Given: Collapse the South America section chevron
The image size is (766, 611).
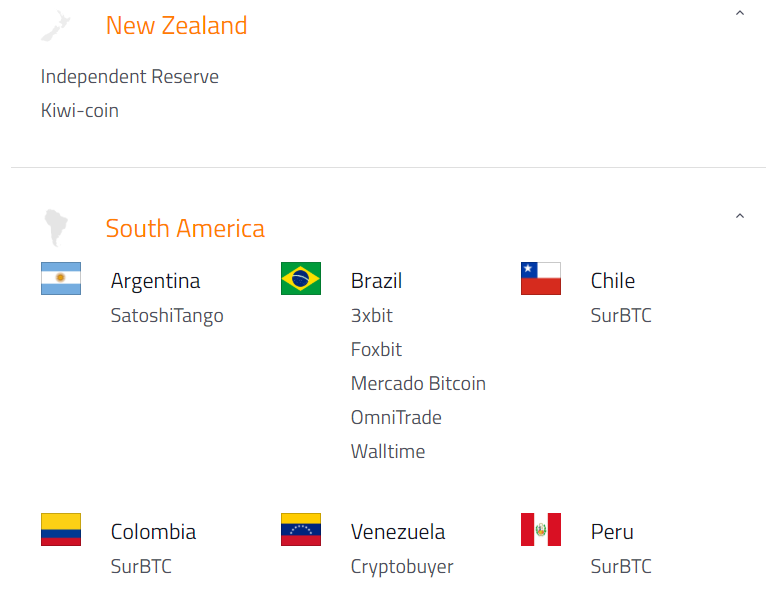Looking at the screenshot, I should click(x=740, y=216).
